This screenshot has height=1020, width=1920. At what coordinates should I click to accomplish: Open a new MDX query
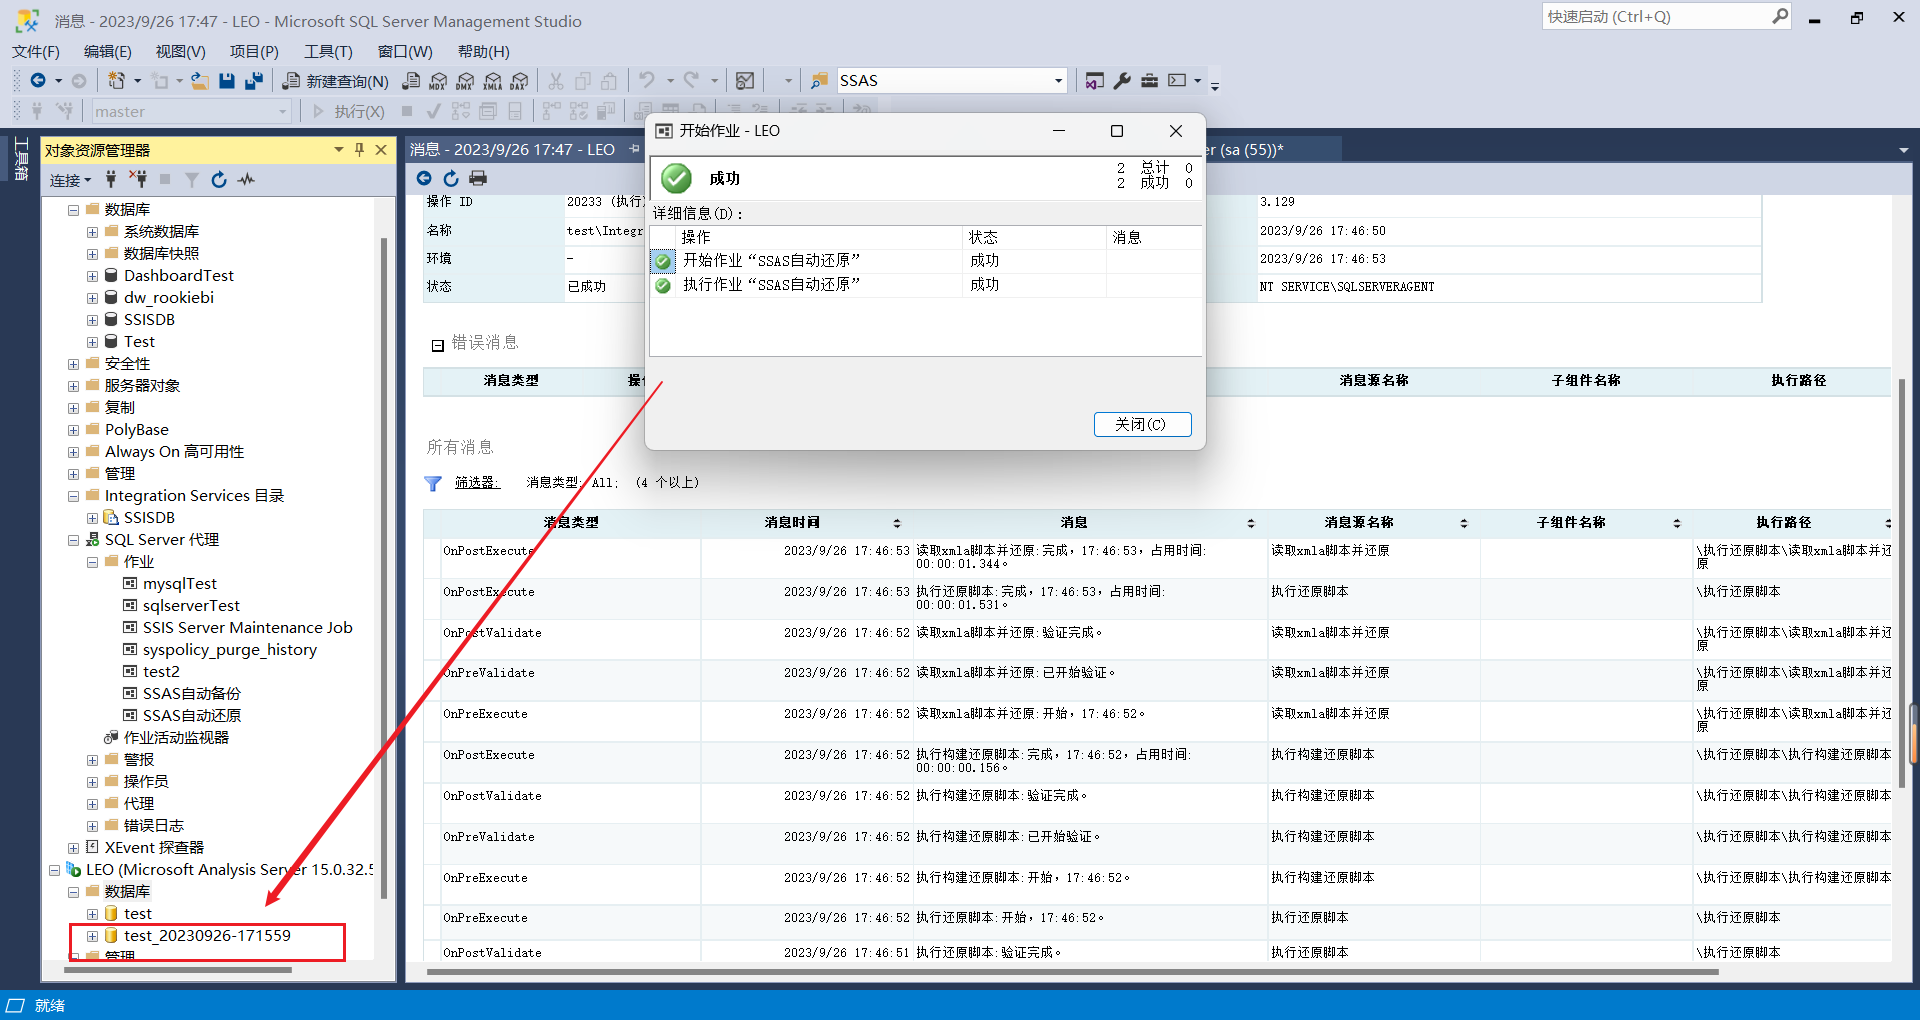[x=438, y=81]
